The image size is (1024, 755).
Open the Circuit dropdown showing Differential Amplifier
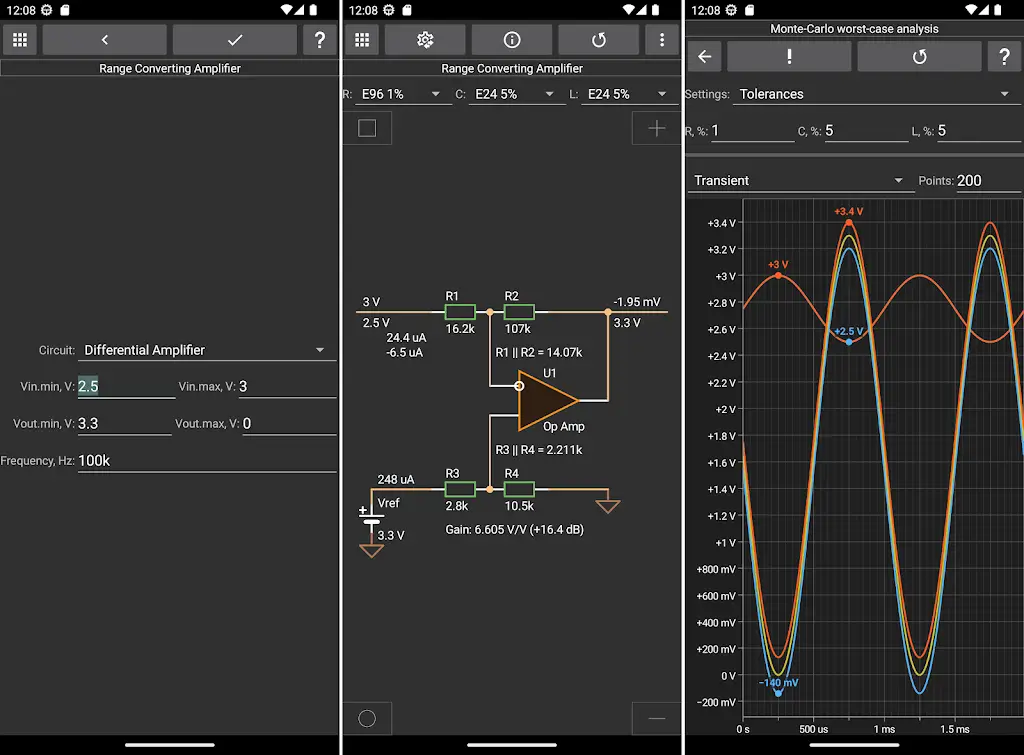205,350
